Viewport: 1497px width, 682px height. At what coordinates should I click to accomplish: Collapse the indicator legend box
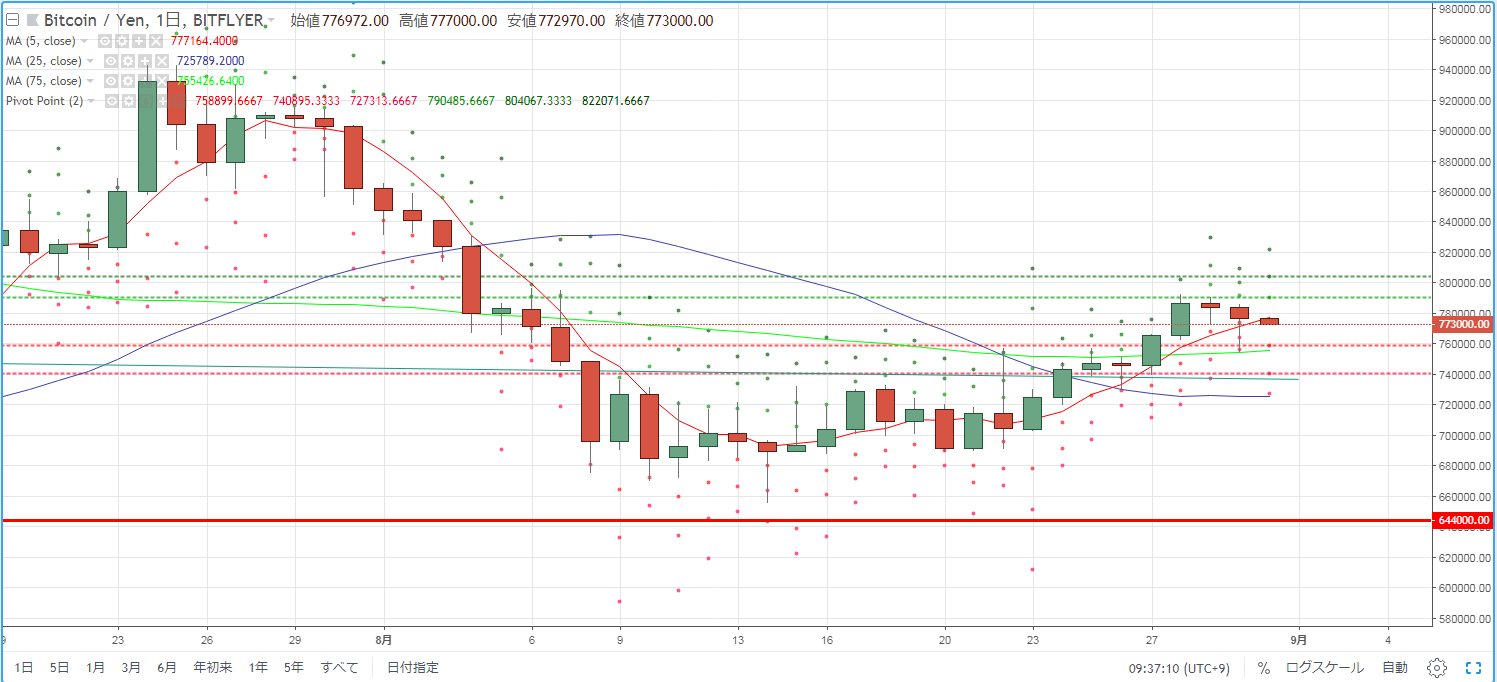12,20
